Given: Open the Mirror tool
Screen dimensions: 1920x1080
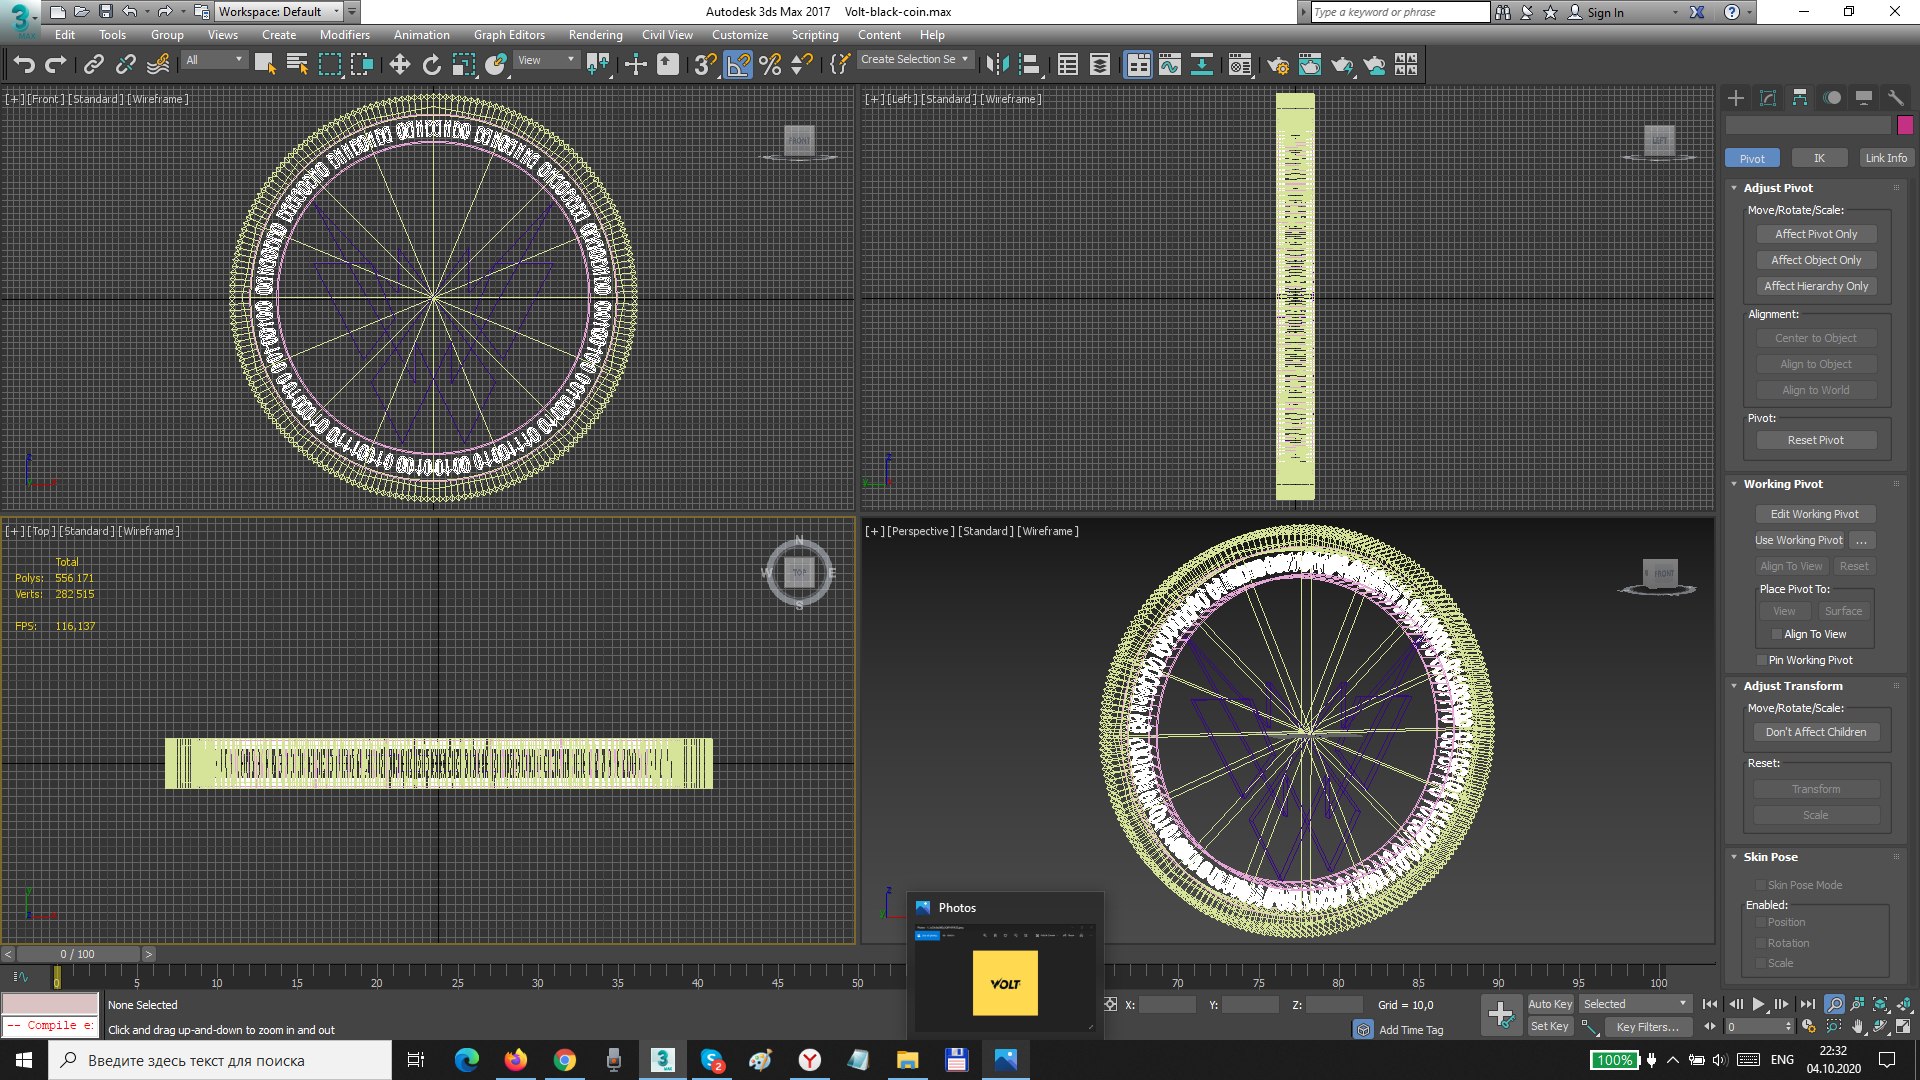Looking at the screenshot, I should point(996,65).
